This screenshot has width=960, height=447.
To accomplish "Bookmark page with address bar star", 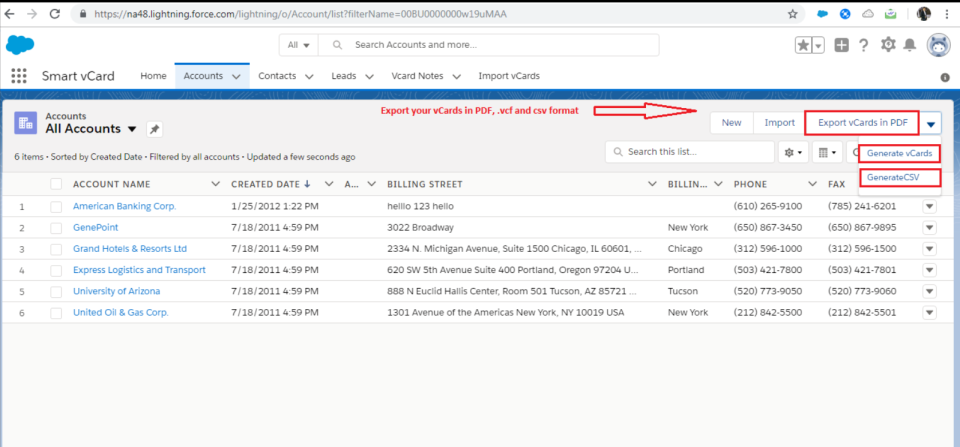I will [x=792, y=13].
